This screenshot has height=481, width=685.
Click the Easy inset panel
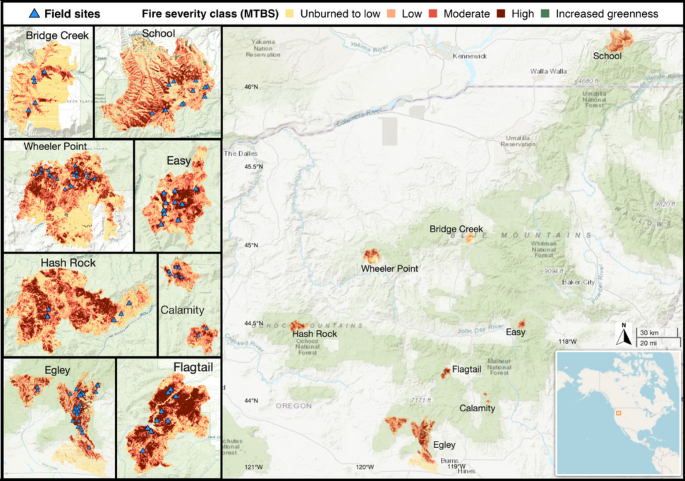[x=177, y=194]
